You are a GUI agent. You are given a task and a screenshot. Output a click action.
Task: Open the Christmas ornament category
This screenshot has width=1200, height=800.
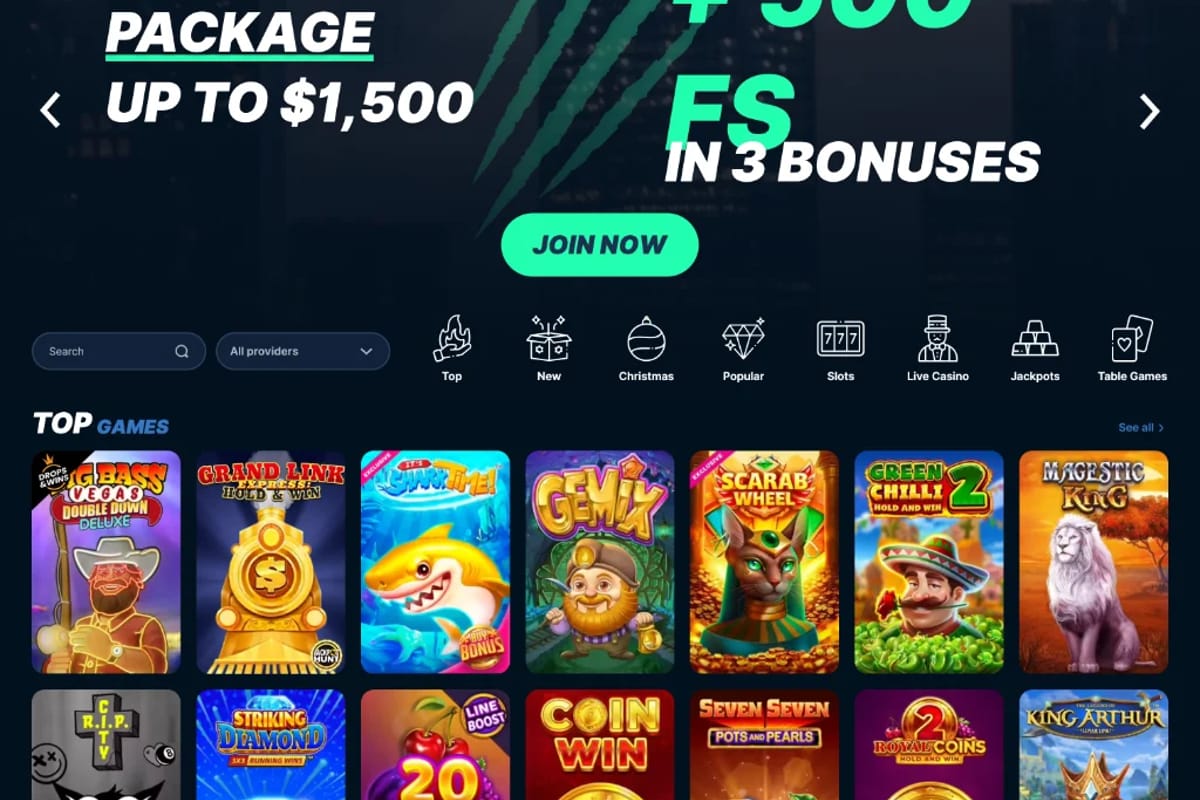(x=646, y=340)
